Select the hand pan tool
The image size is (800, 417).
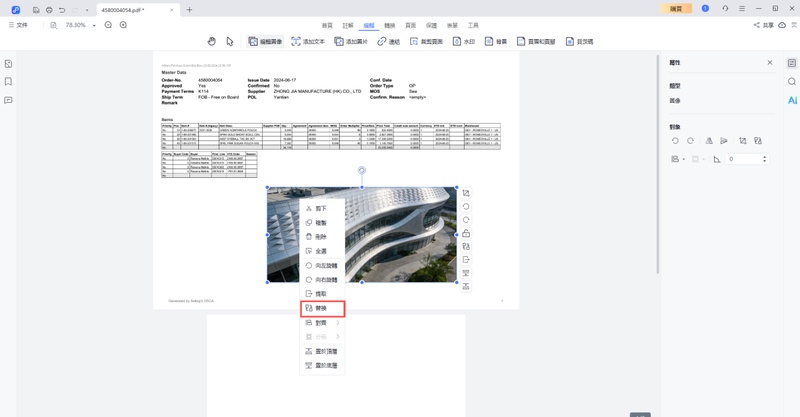(x=211, y=41)
